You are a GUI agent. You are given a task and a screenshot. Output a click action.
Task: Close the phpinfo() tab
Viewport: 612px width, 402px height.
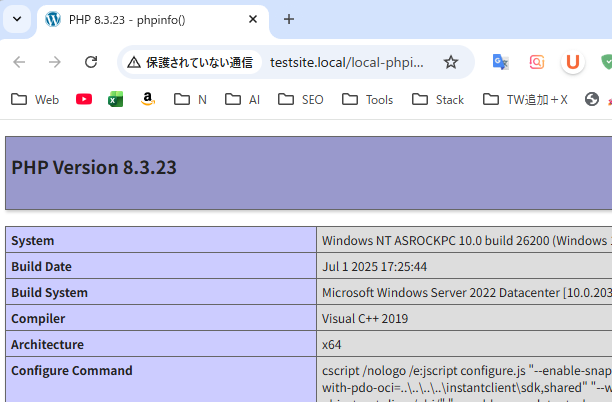[x=254, y=19]
